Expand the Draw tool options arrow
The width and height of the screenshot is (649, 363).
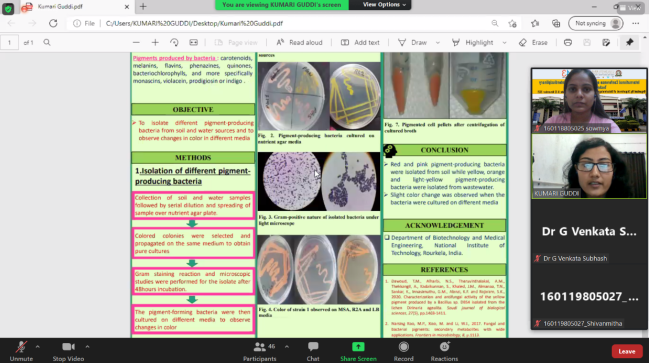438,43
